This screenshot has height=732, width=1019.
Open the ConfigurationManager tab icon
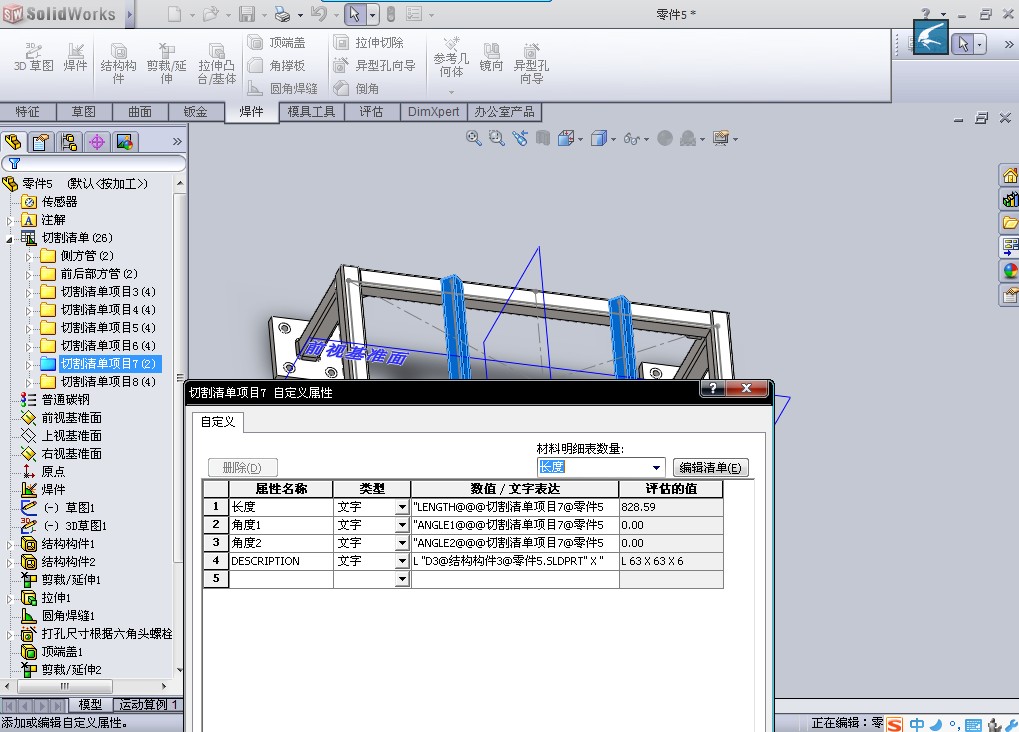69,142
